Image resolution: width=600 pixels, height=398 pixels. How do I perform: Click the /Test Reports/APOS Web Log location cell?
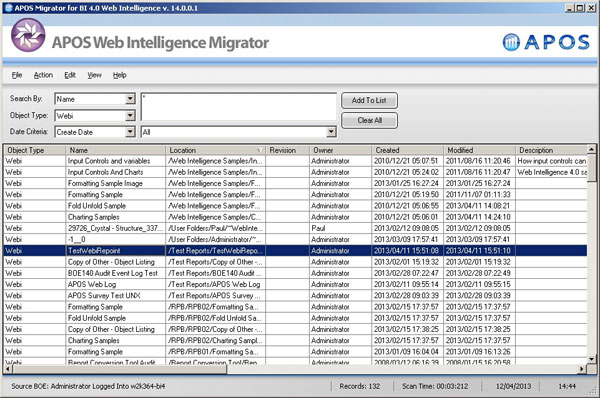click(216, 284)
